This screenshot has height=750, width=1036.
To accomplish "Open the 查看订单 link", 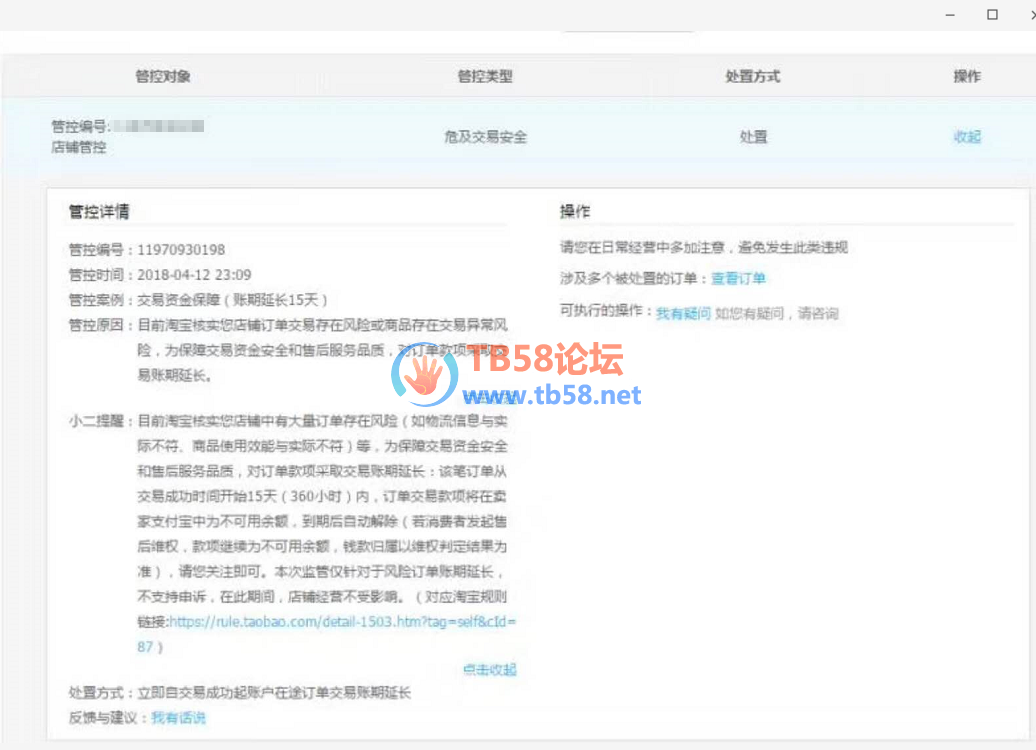I will 738,278.
